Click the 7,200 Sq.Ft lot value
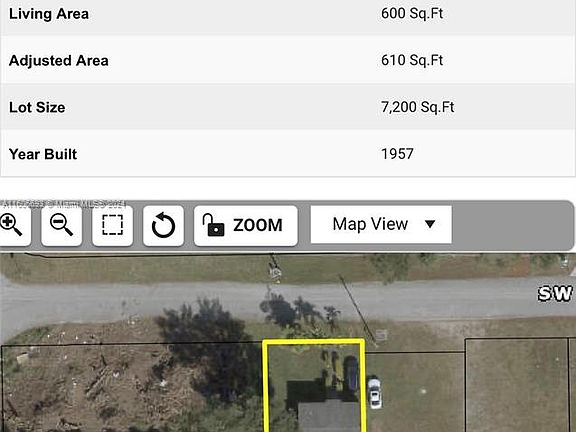Screen dimensions: 576x432 tap(417, 107)
